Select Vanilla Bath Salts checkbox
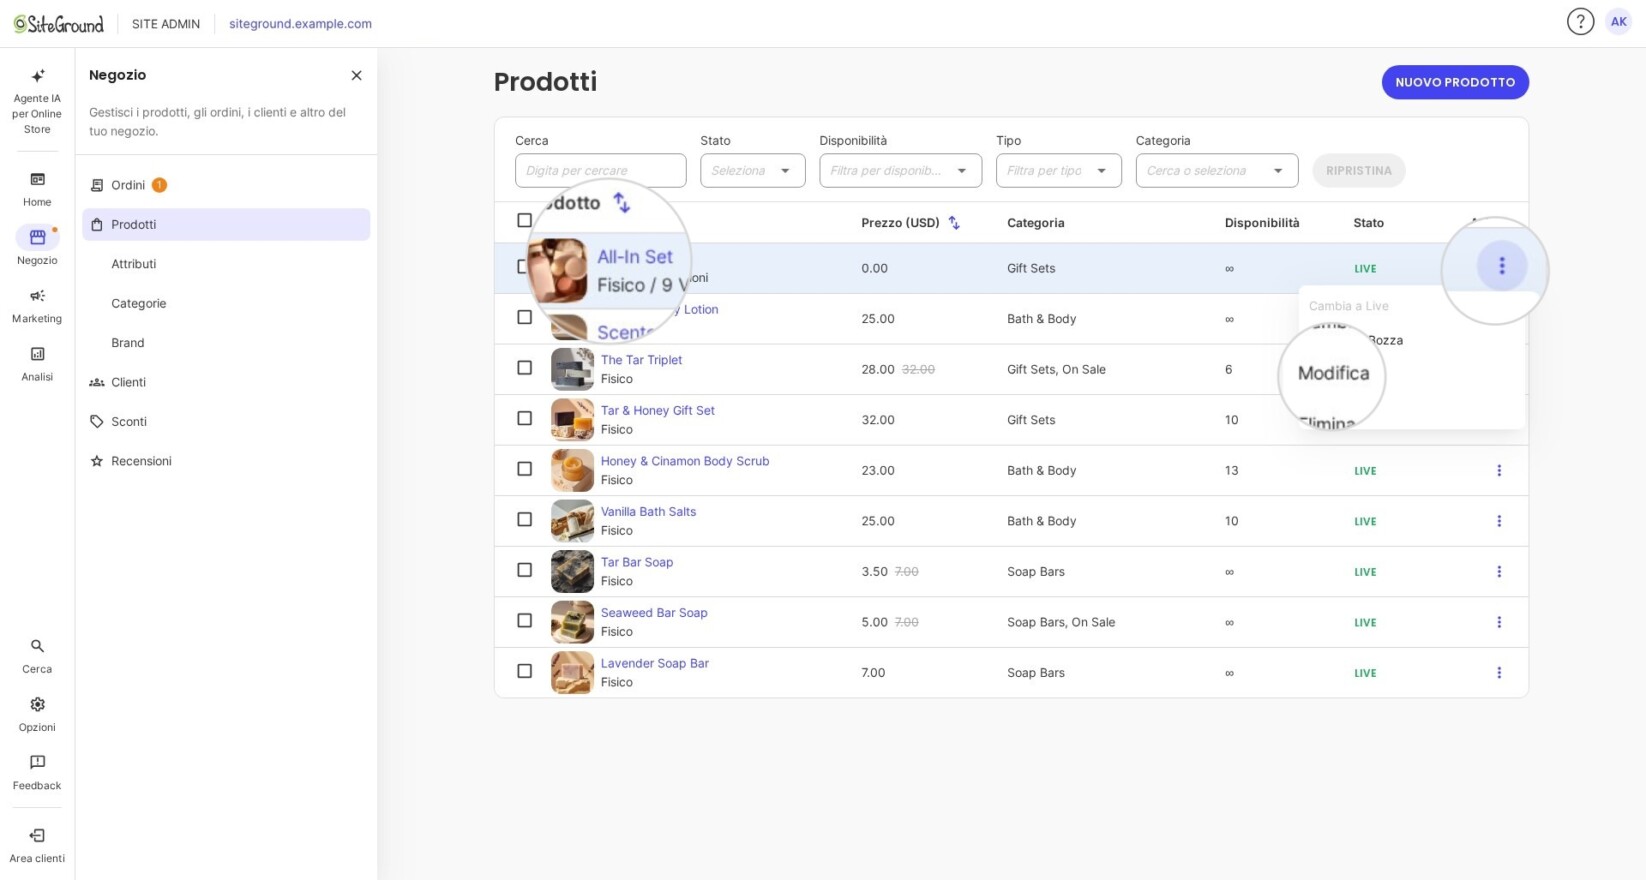The width and height of the screenshot is (1646, 880). click(x=524, y=519)
